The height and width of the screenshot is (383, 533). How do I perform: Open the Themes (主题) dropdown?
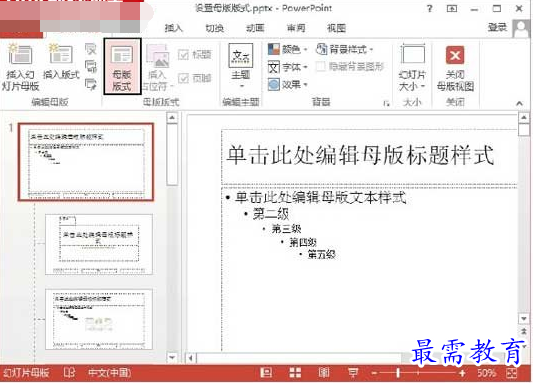pos(241,65)
